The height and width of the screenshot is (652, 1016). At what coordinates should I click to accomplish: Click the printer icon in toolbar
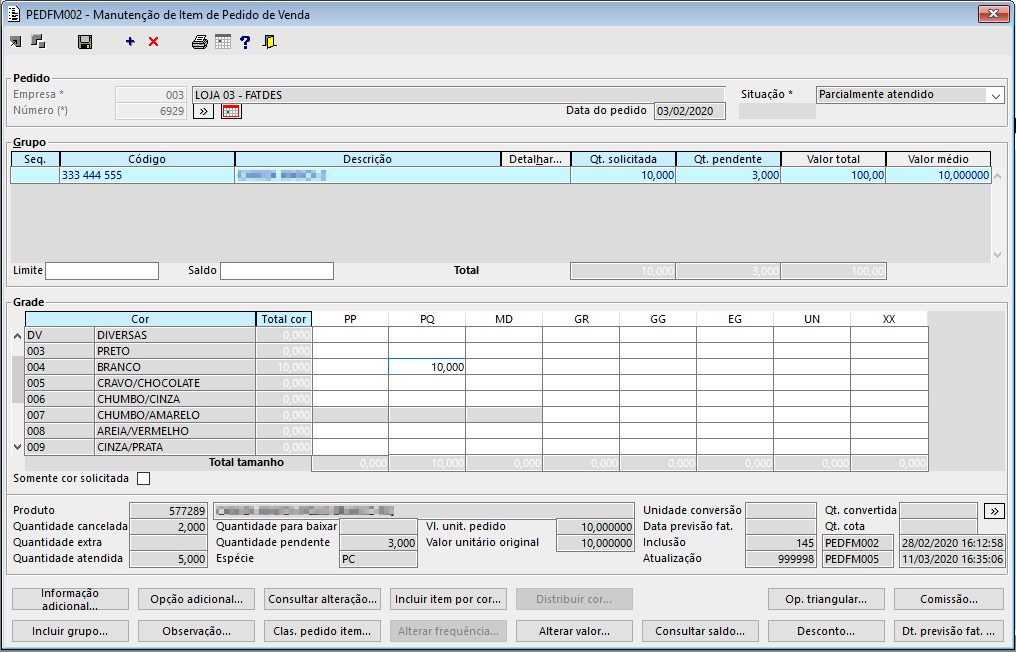pyautogui.click(x=200, y=42)
